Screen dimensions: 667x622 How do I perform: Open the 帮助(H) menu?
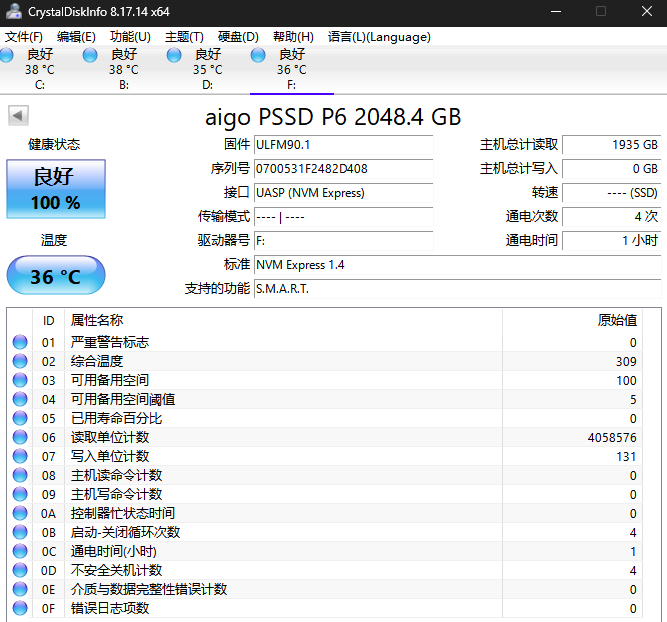pos(293,37)
